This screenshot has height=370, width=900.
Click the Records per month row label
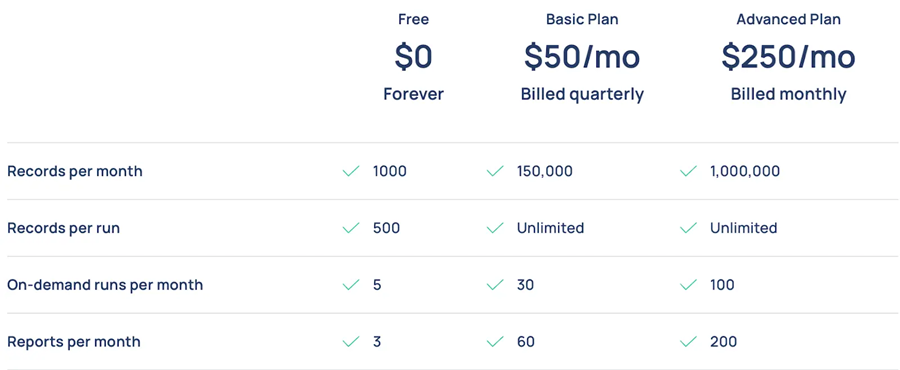pyautogui.click(x=75, y=171)
